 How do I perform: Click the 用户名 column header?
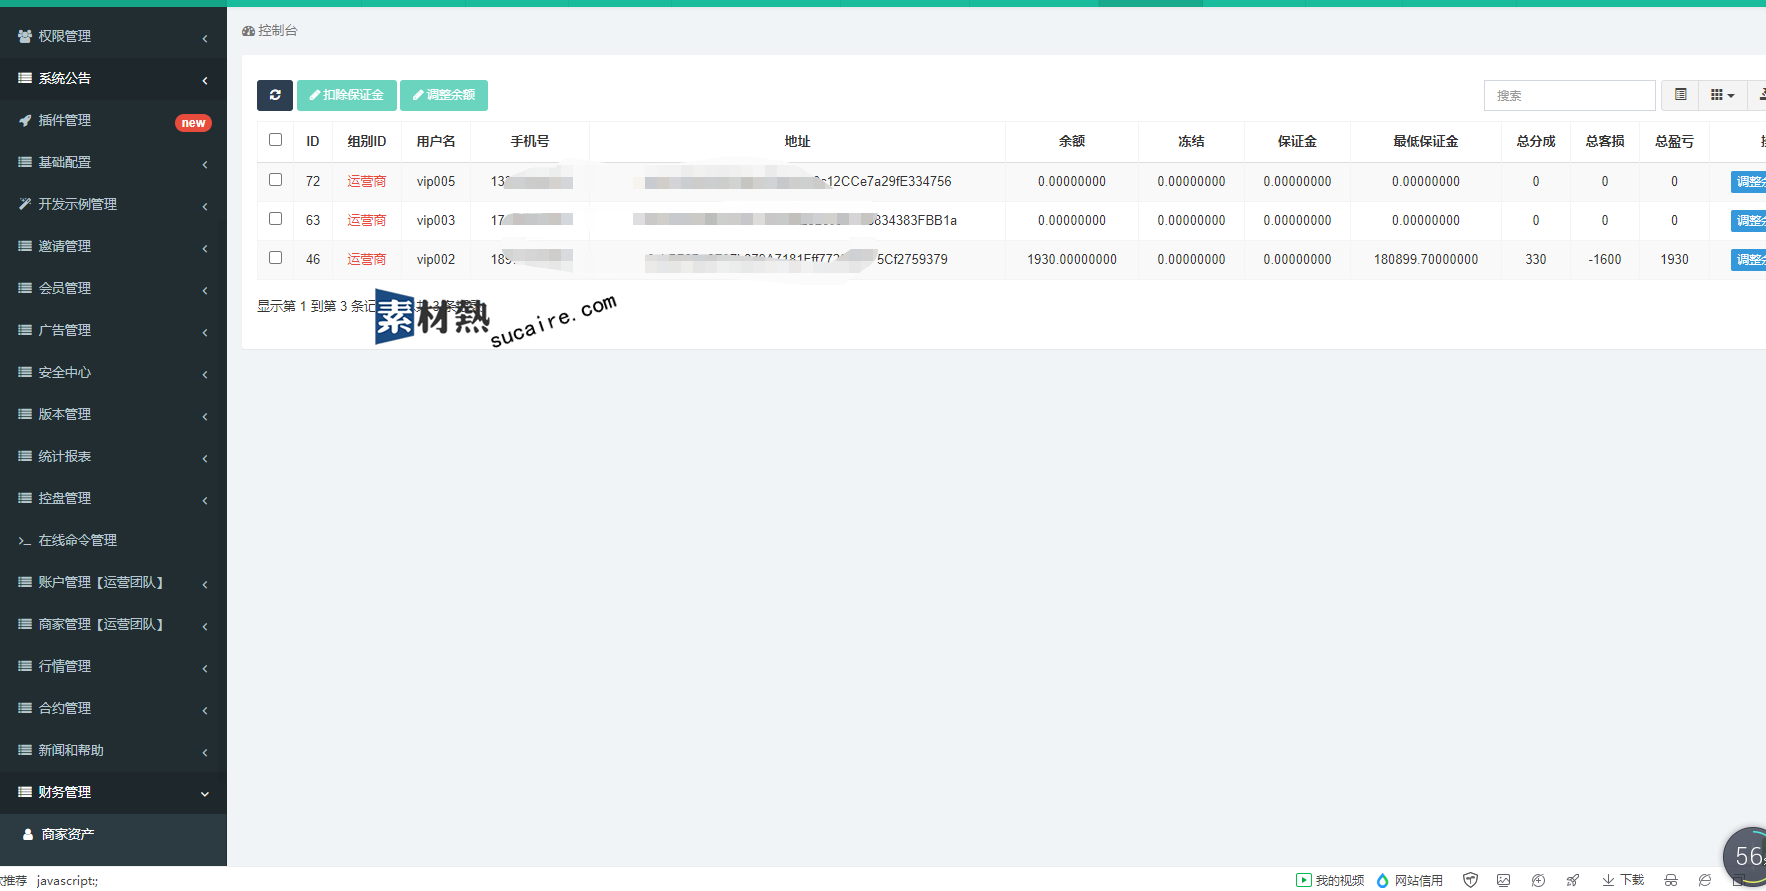click(x=436, y=142)
